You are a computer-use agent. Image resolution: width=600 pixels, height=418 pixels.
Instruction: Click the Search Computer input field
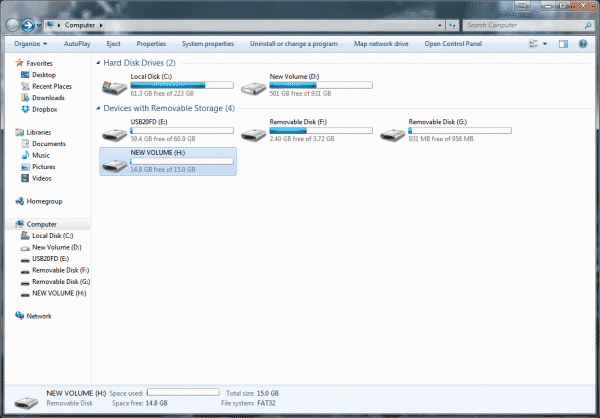click(524, 25)
